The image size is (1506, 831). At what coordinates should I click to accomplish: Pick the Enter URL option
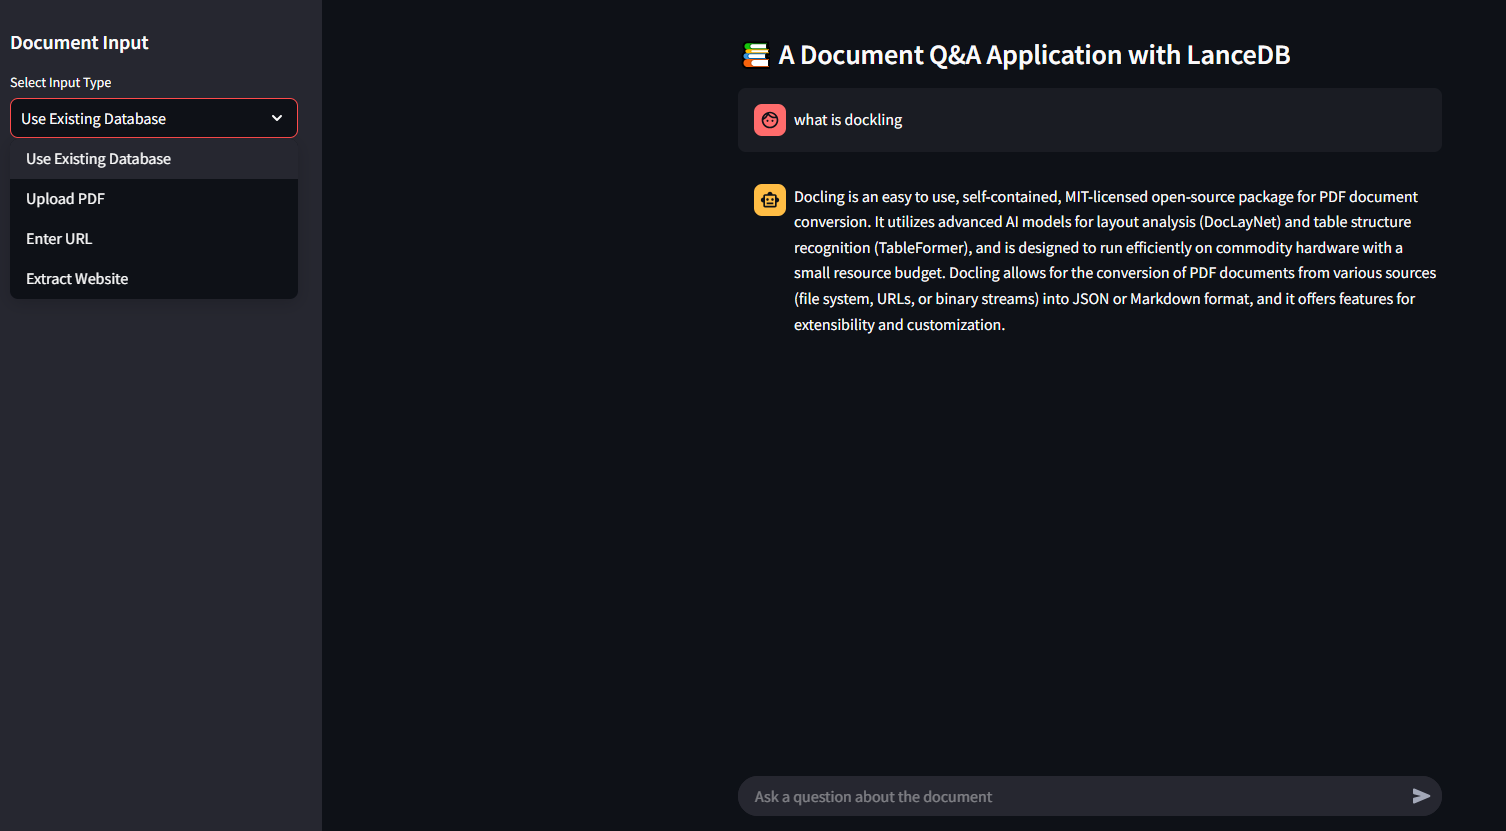pyautogui.click(x=59, y=239)
